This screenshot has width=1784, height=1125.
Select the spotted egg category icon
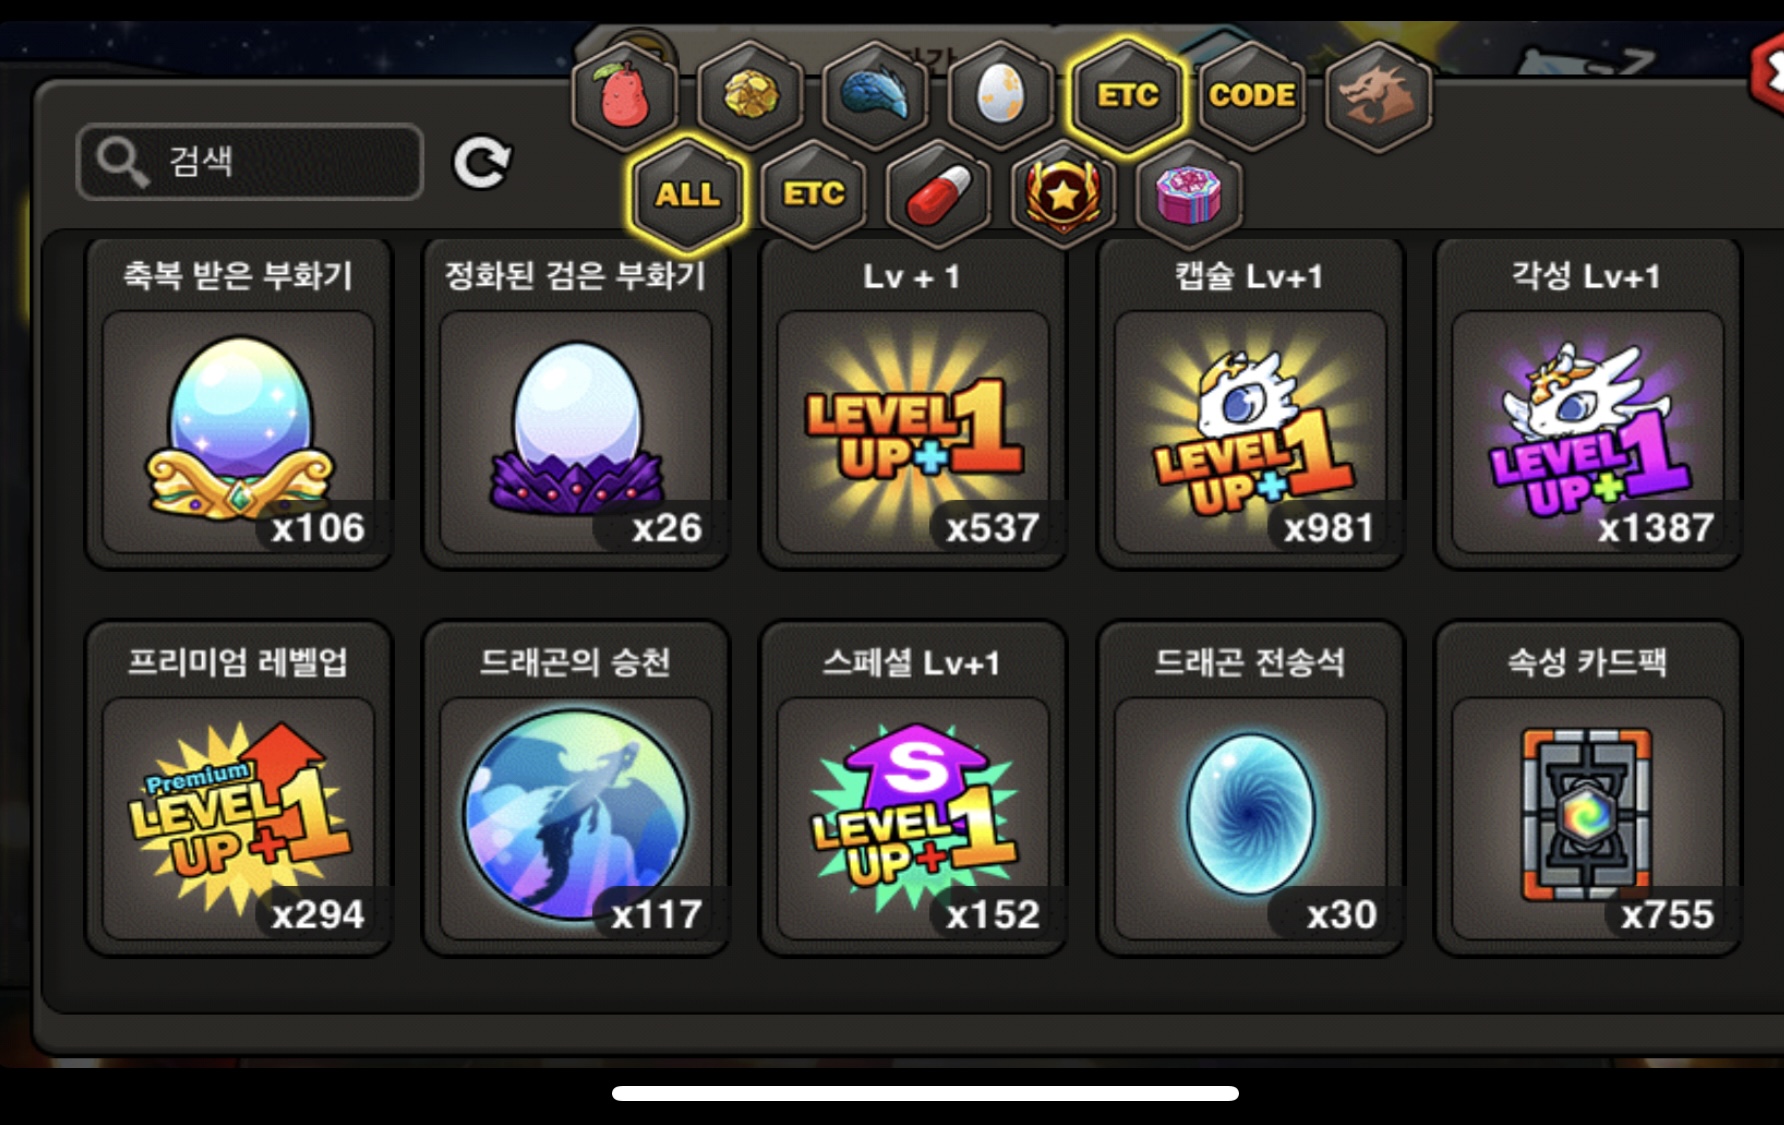[x=1001, y=96]
